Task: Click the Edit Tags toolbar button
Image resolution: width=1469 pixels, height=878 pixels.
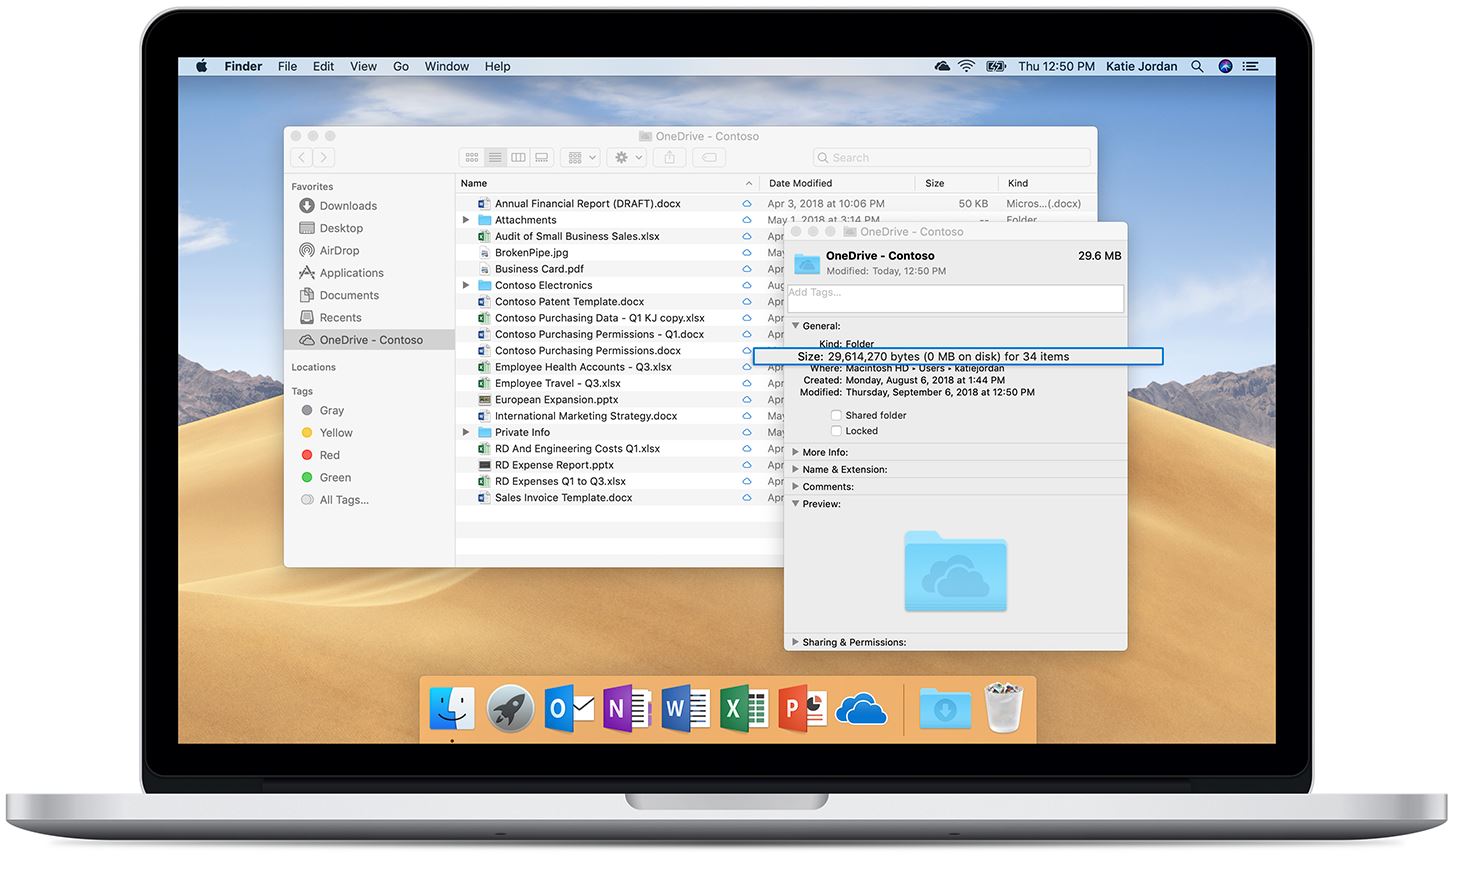Action: tap(708, 157)
